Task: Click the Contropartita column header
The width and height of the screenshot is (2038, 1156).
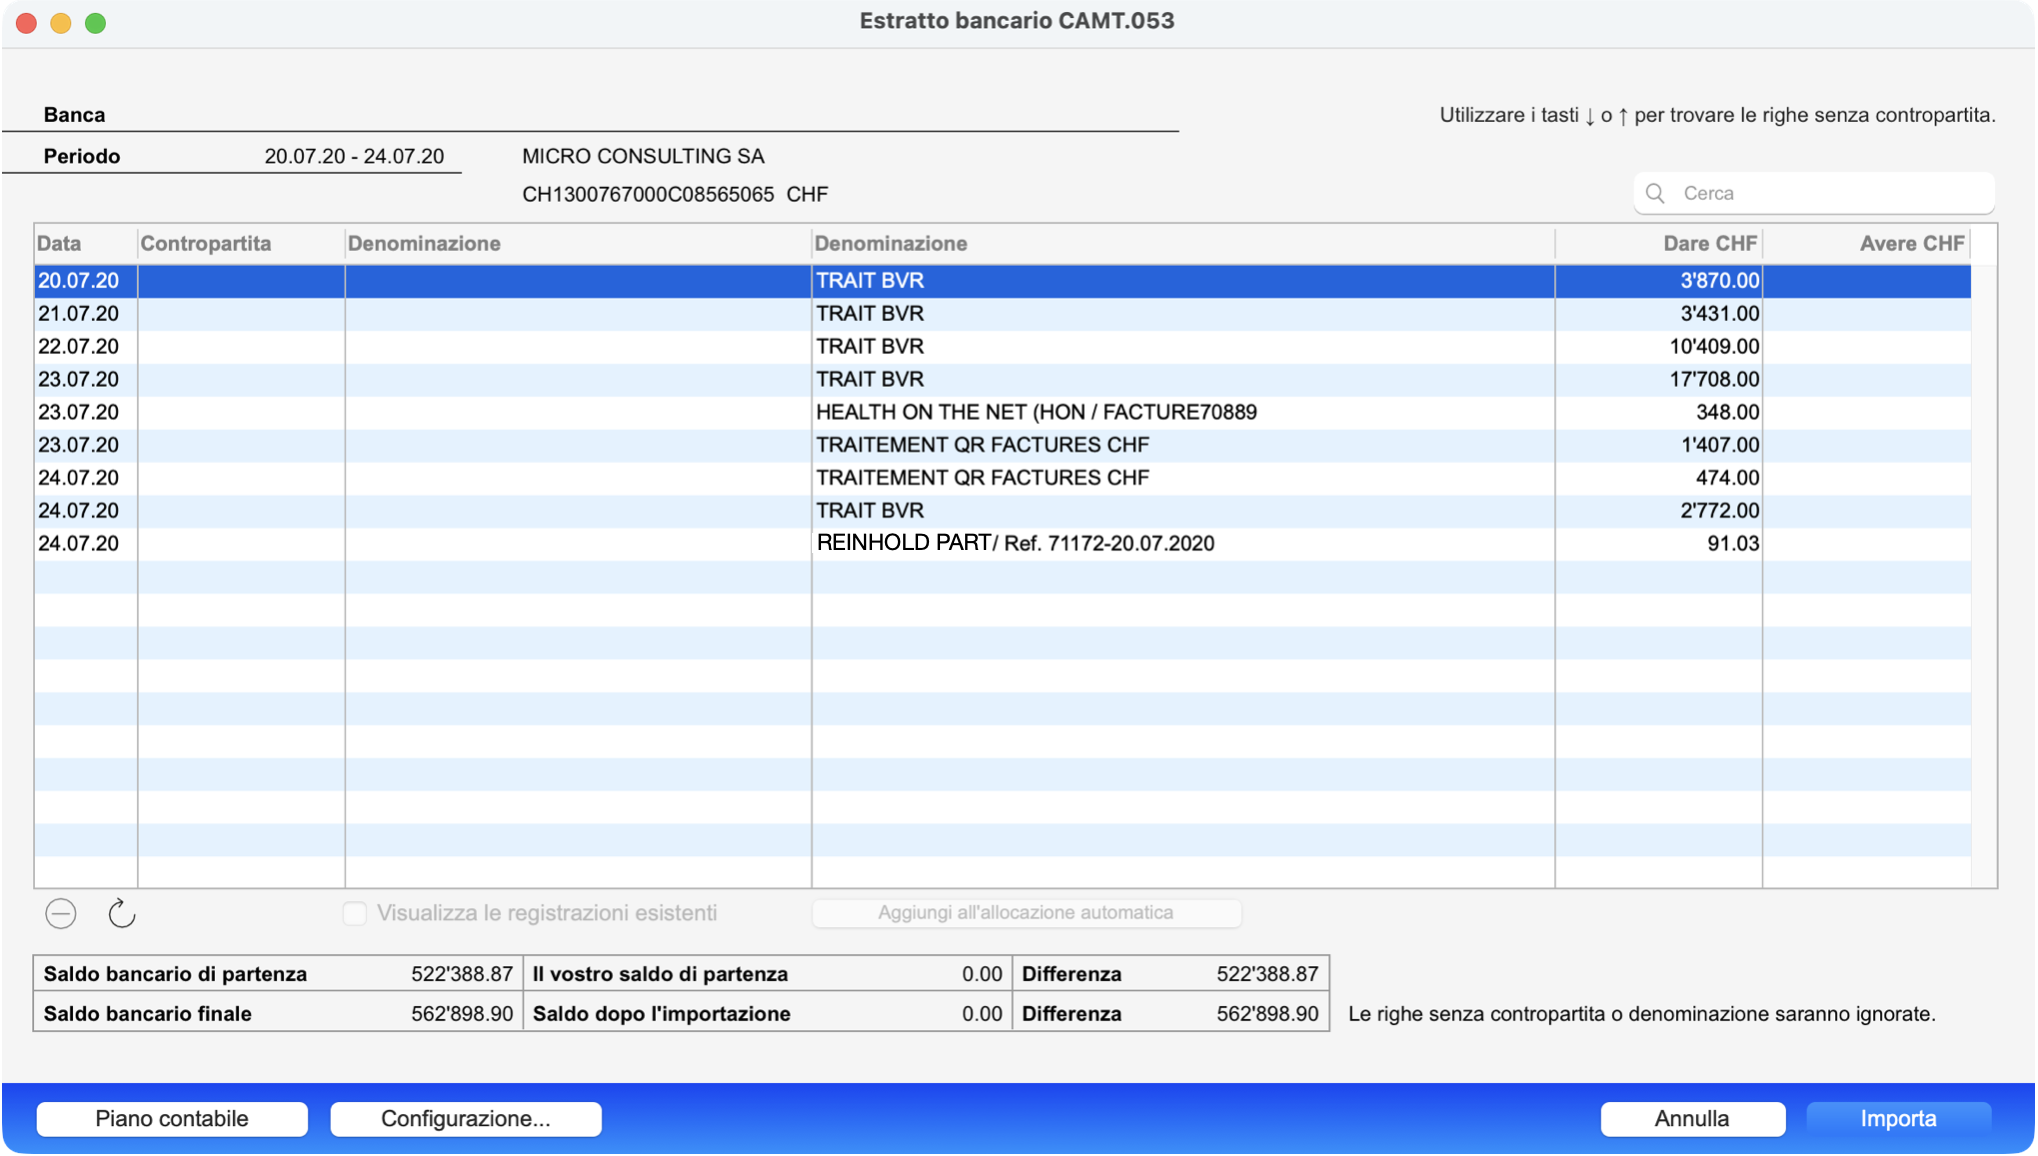Action: 206,244
